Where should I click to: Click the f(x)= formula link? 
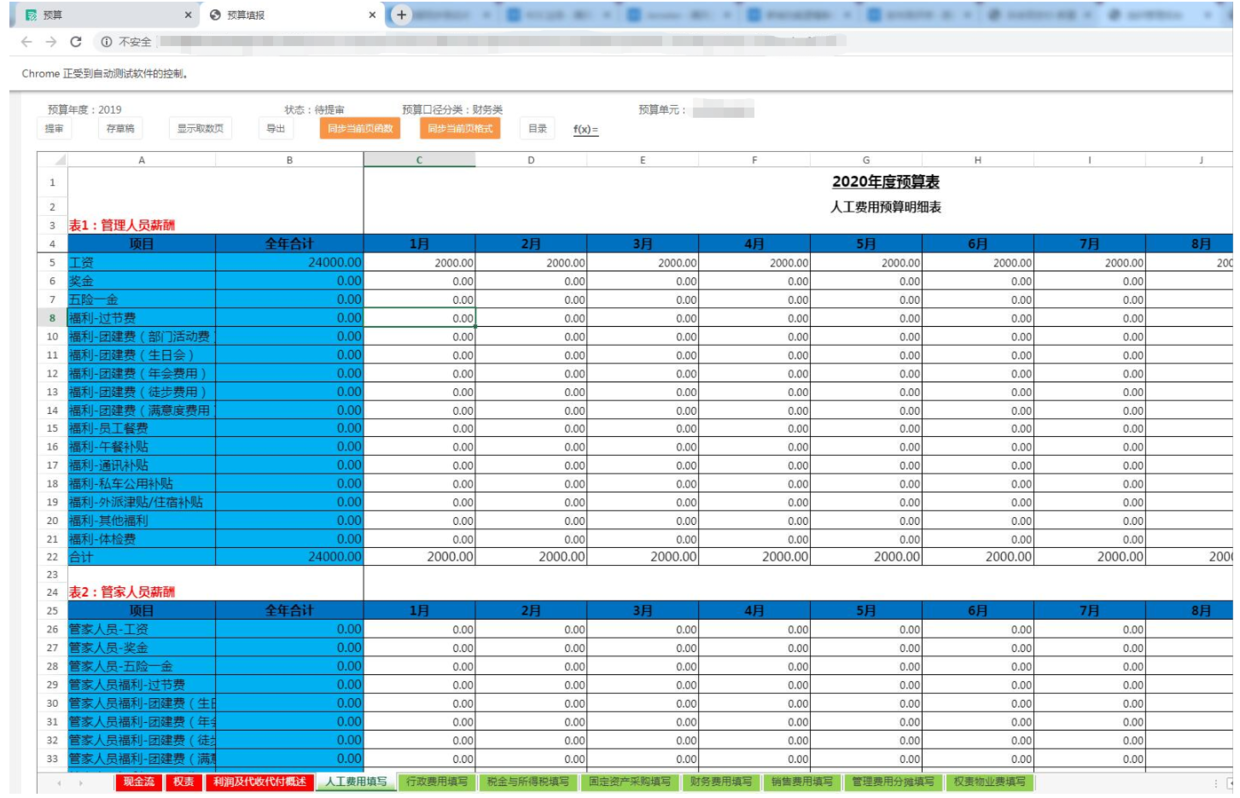tap(586, 130)
